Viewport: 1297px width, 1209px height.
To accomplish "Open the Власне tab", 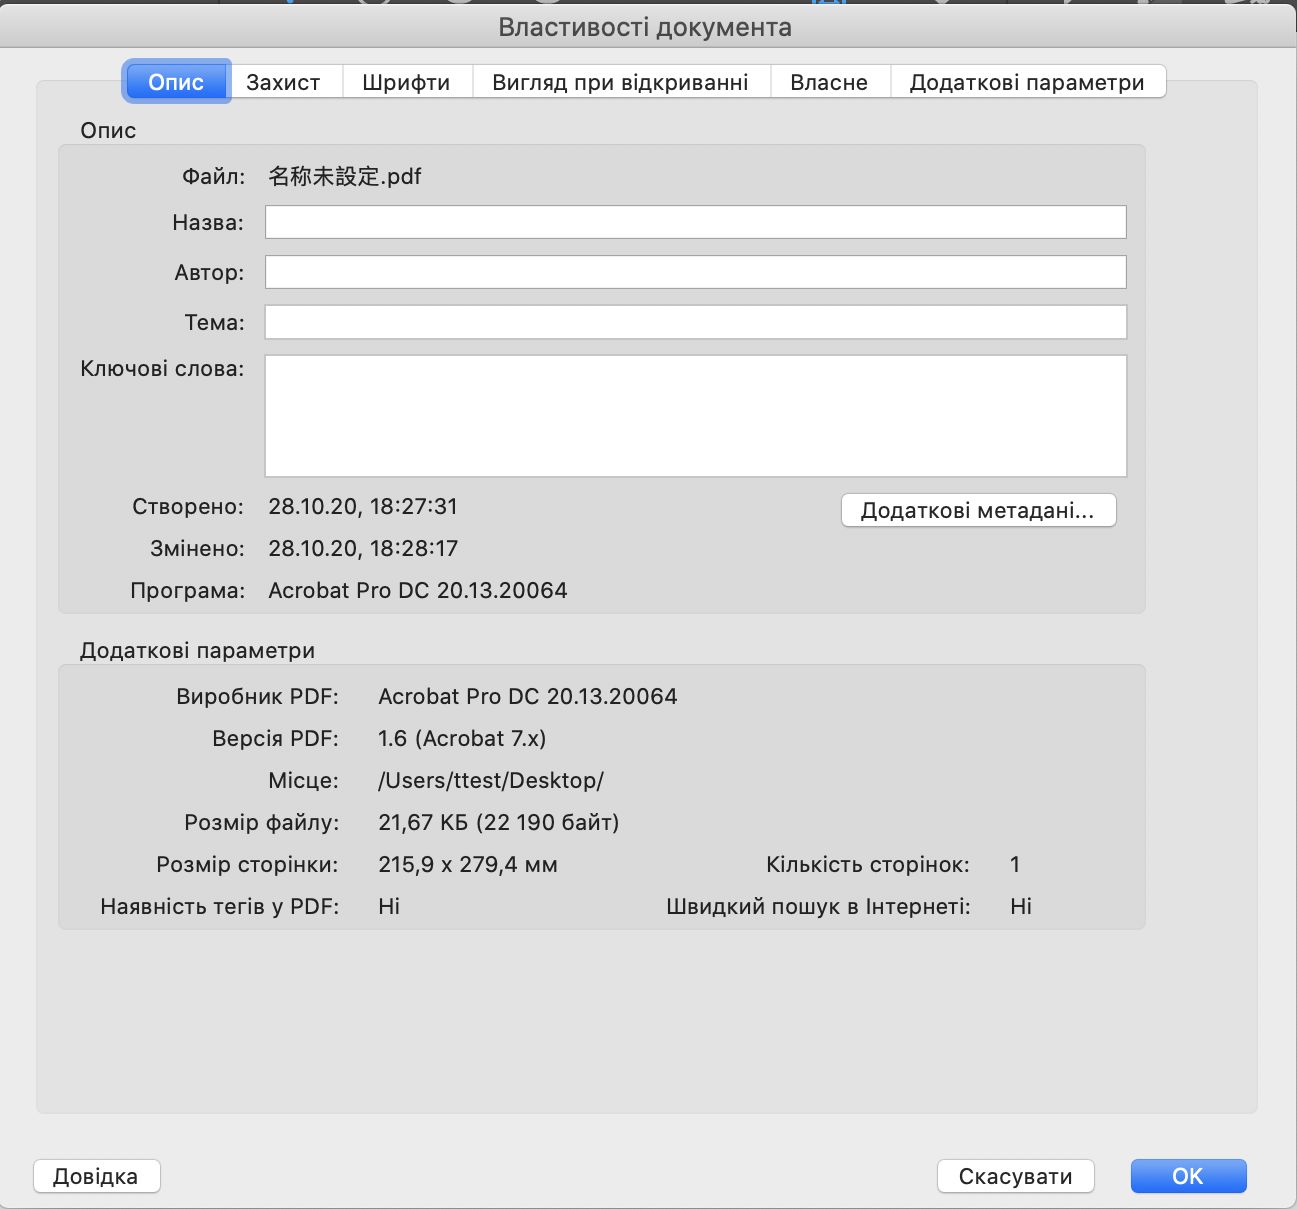I will point(829,82).
